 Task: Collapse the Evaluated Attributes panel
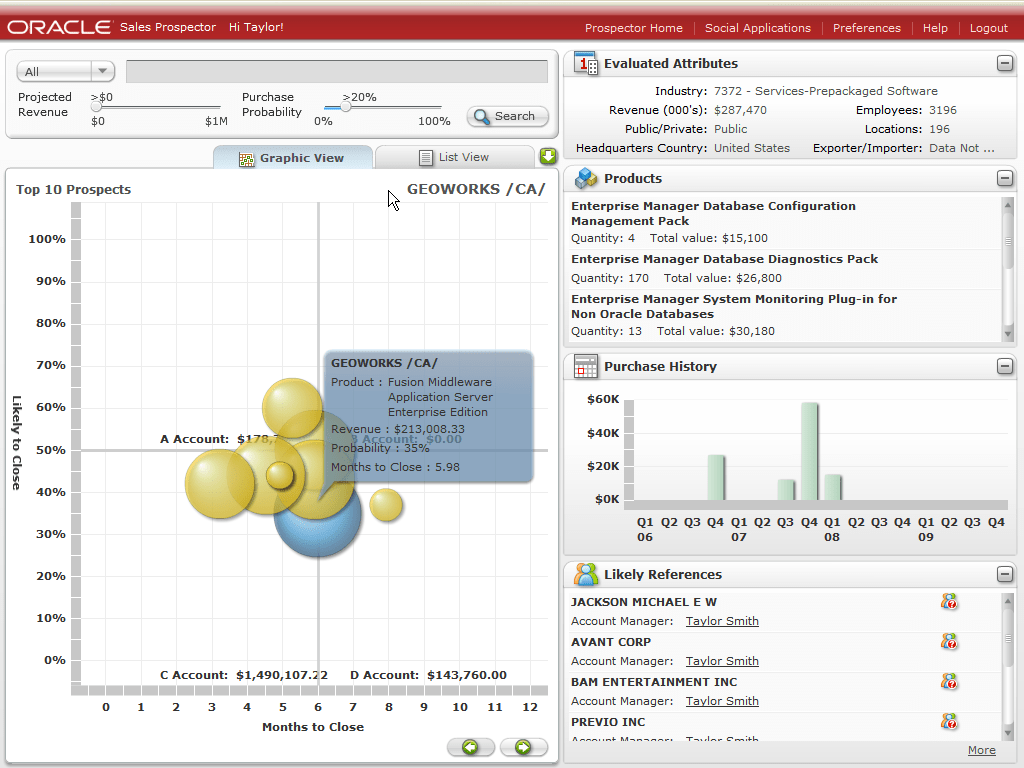coord(1005,62)
